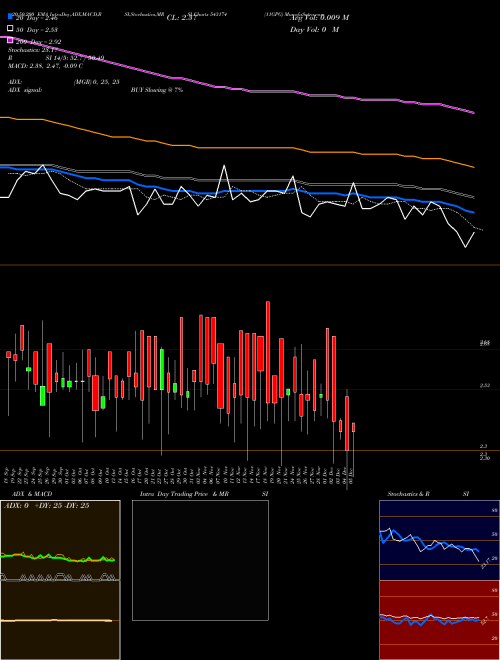This screenshot has height=660, width=500.
Task: Click the last red candlestick on the right
Action: 353,427
